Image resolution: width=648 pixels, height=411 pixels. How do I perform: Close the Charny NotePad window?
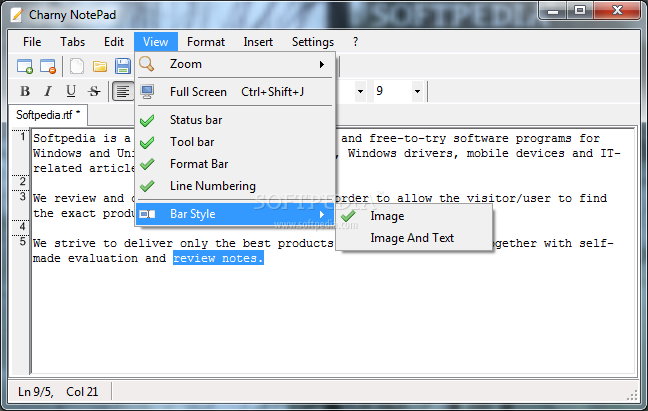[x=617, y=10]
